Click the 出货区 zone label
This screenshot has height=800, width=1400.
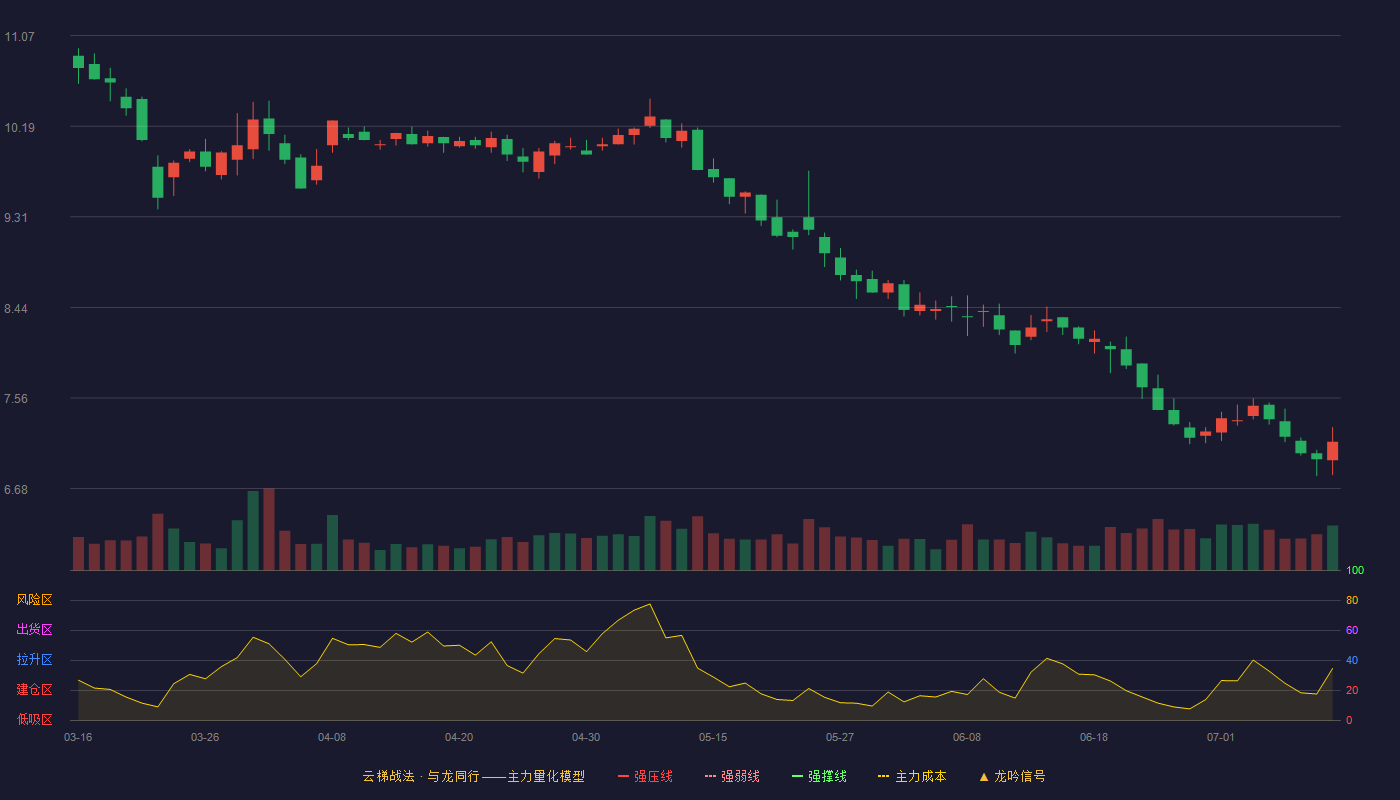(34, 630)
